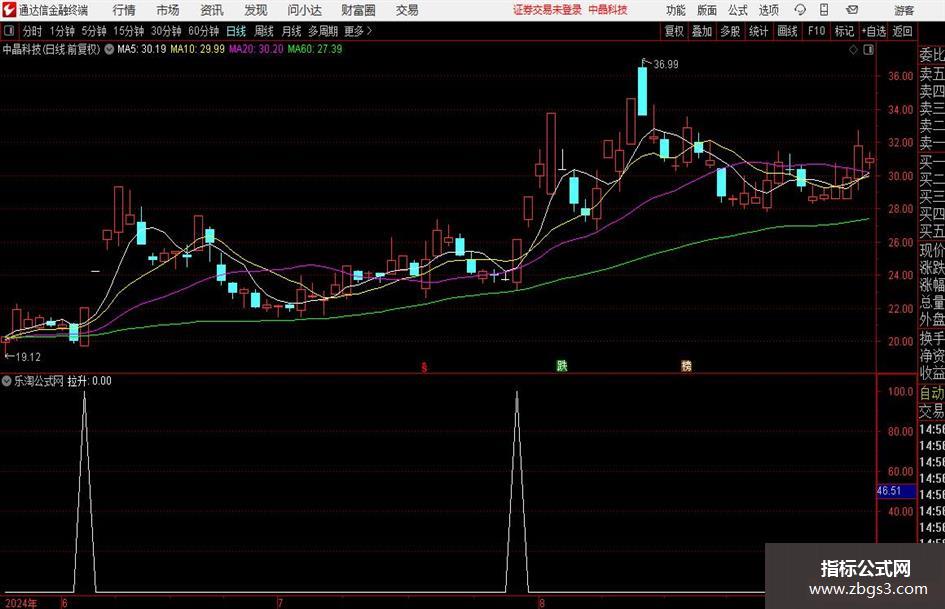Switch to 月线 monthly tab
The width and height of the screenshot is (945, 609).
[292, 31]
